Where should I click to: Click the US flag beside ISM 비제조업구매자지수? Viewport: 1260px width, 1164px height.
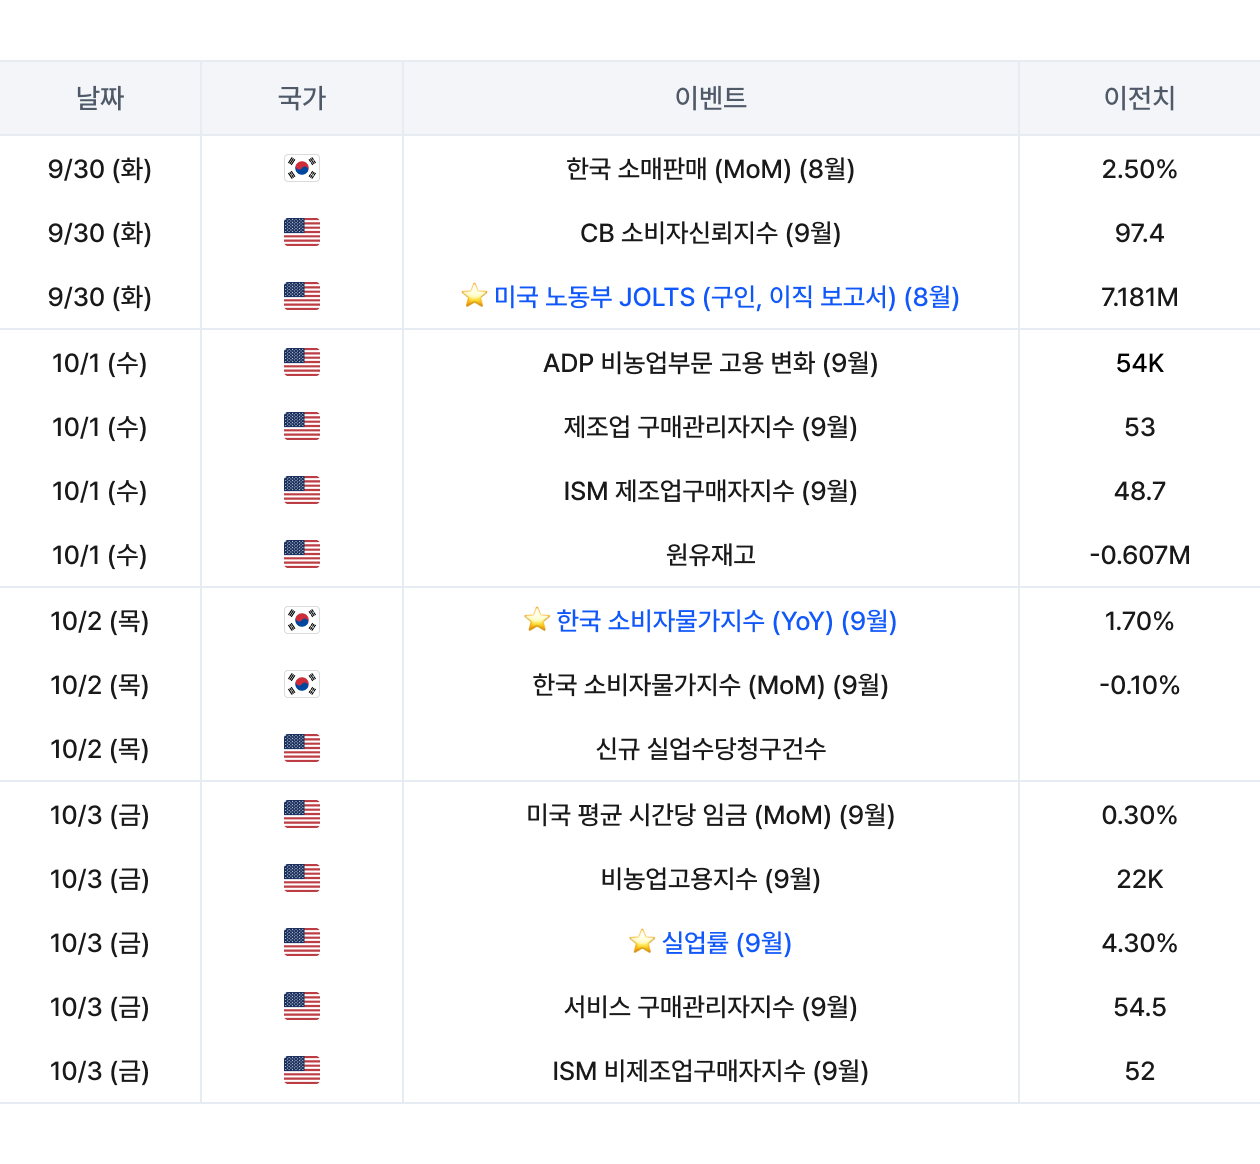(x=302, y=1070)
